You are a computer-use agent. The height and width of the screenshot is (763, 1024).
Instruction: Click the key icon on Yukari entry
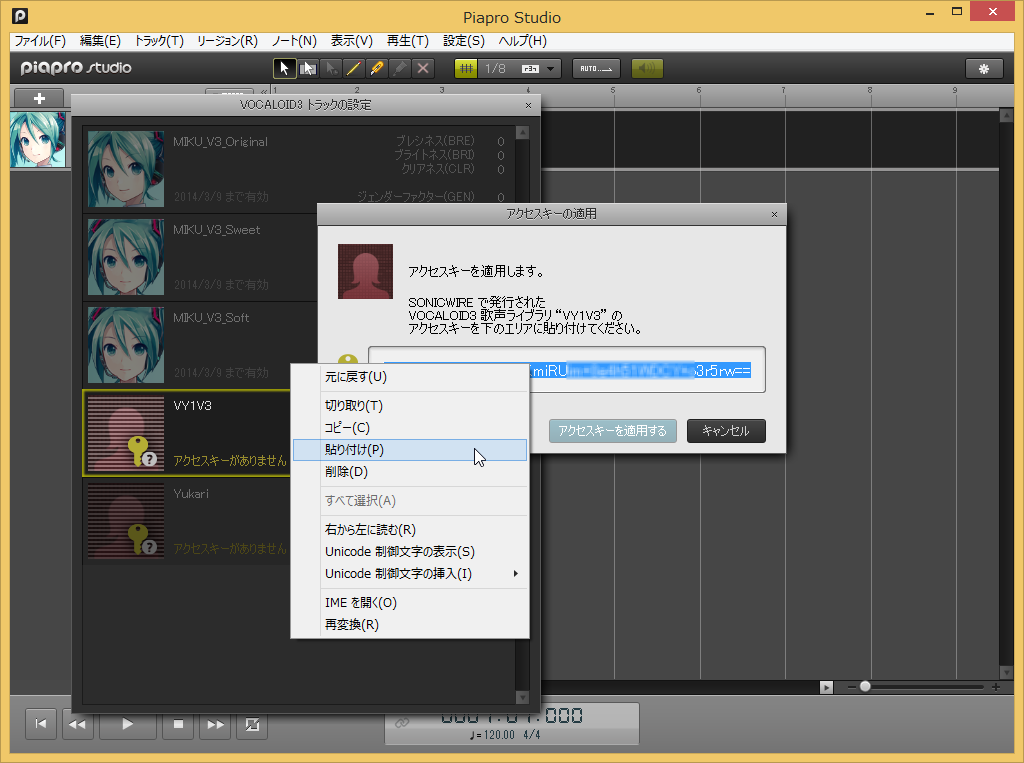coord(140,539)
